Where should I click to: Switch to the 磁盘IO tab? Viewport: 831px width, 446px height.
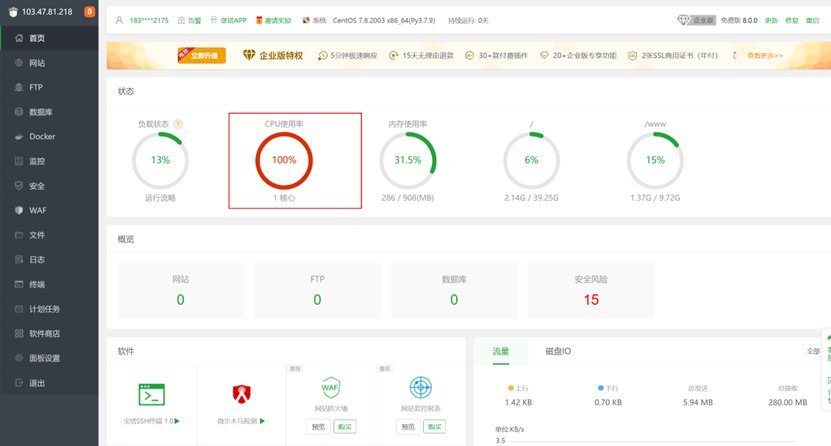(x=558, y=351)
